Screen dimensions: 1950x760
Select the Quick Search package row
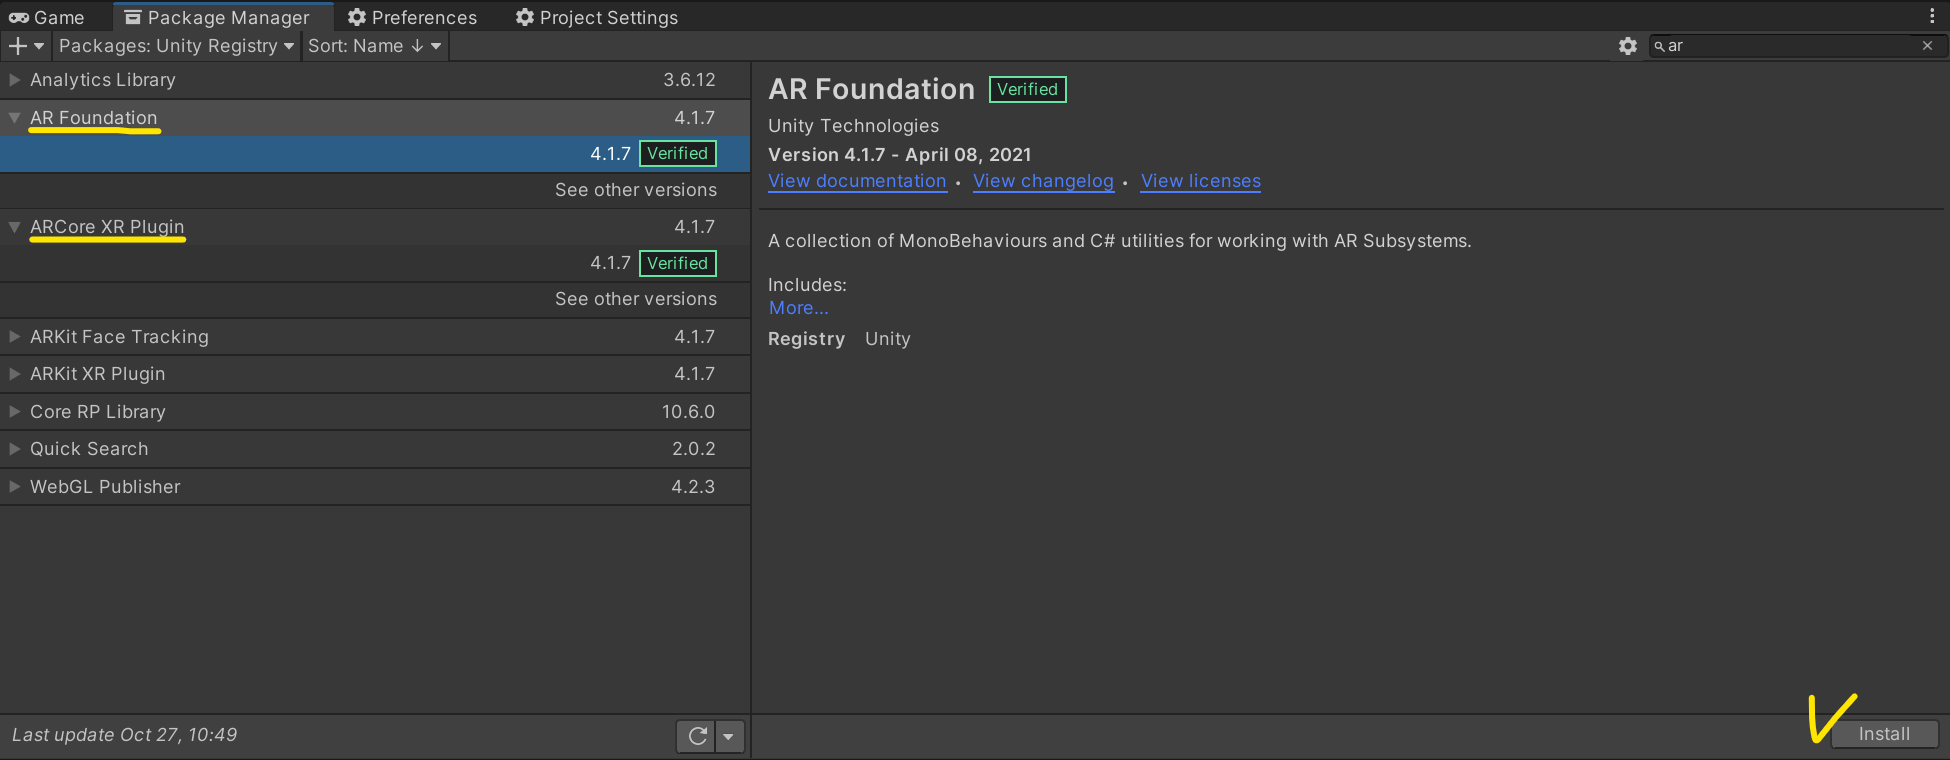[375, 449]
